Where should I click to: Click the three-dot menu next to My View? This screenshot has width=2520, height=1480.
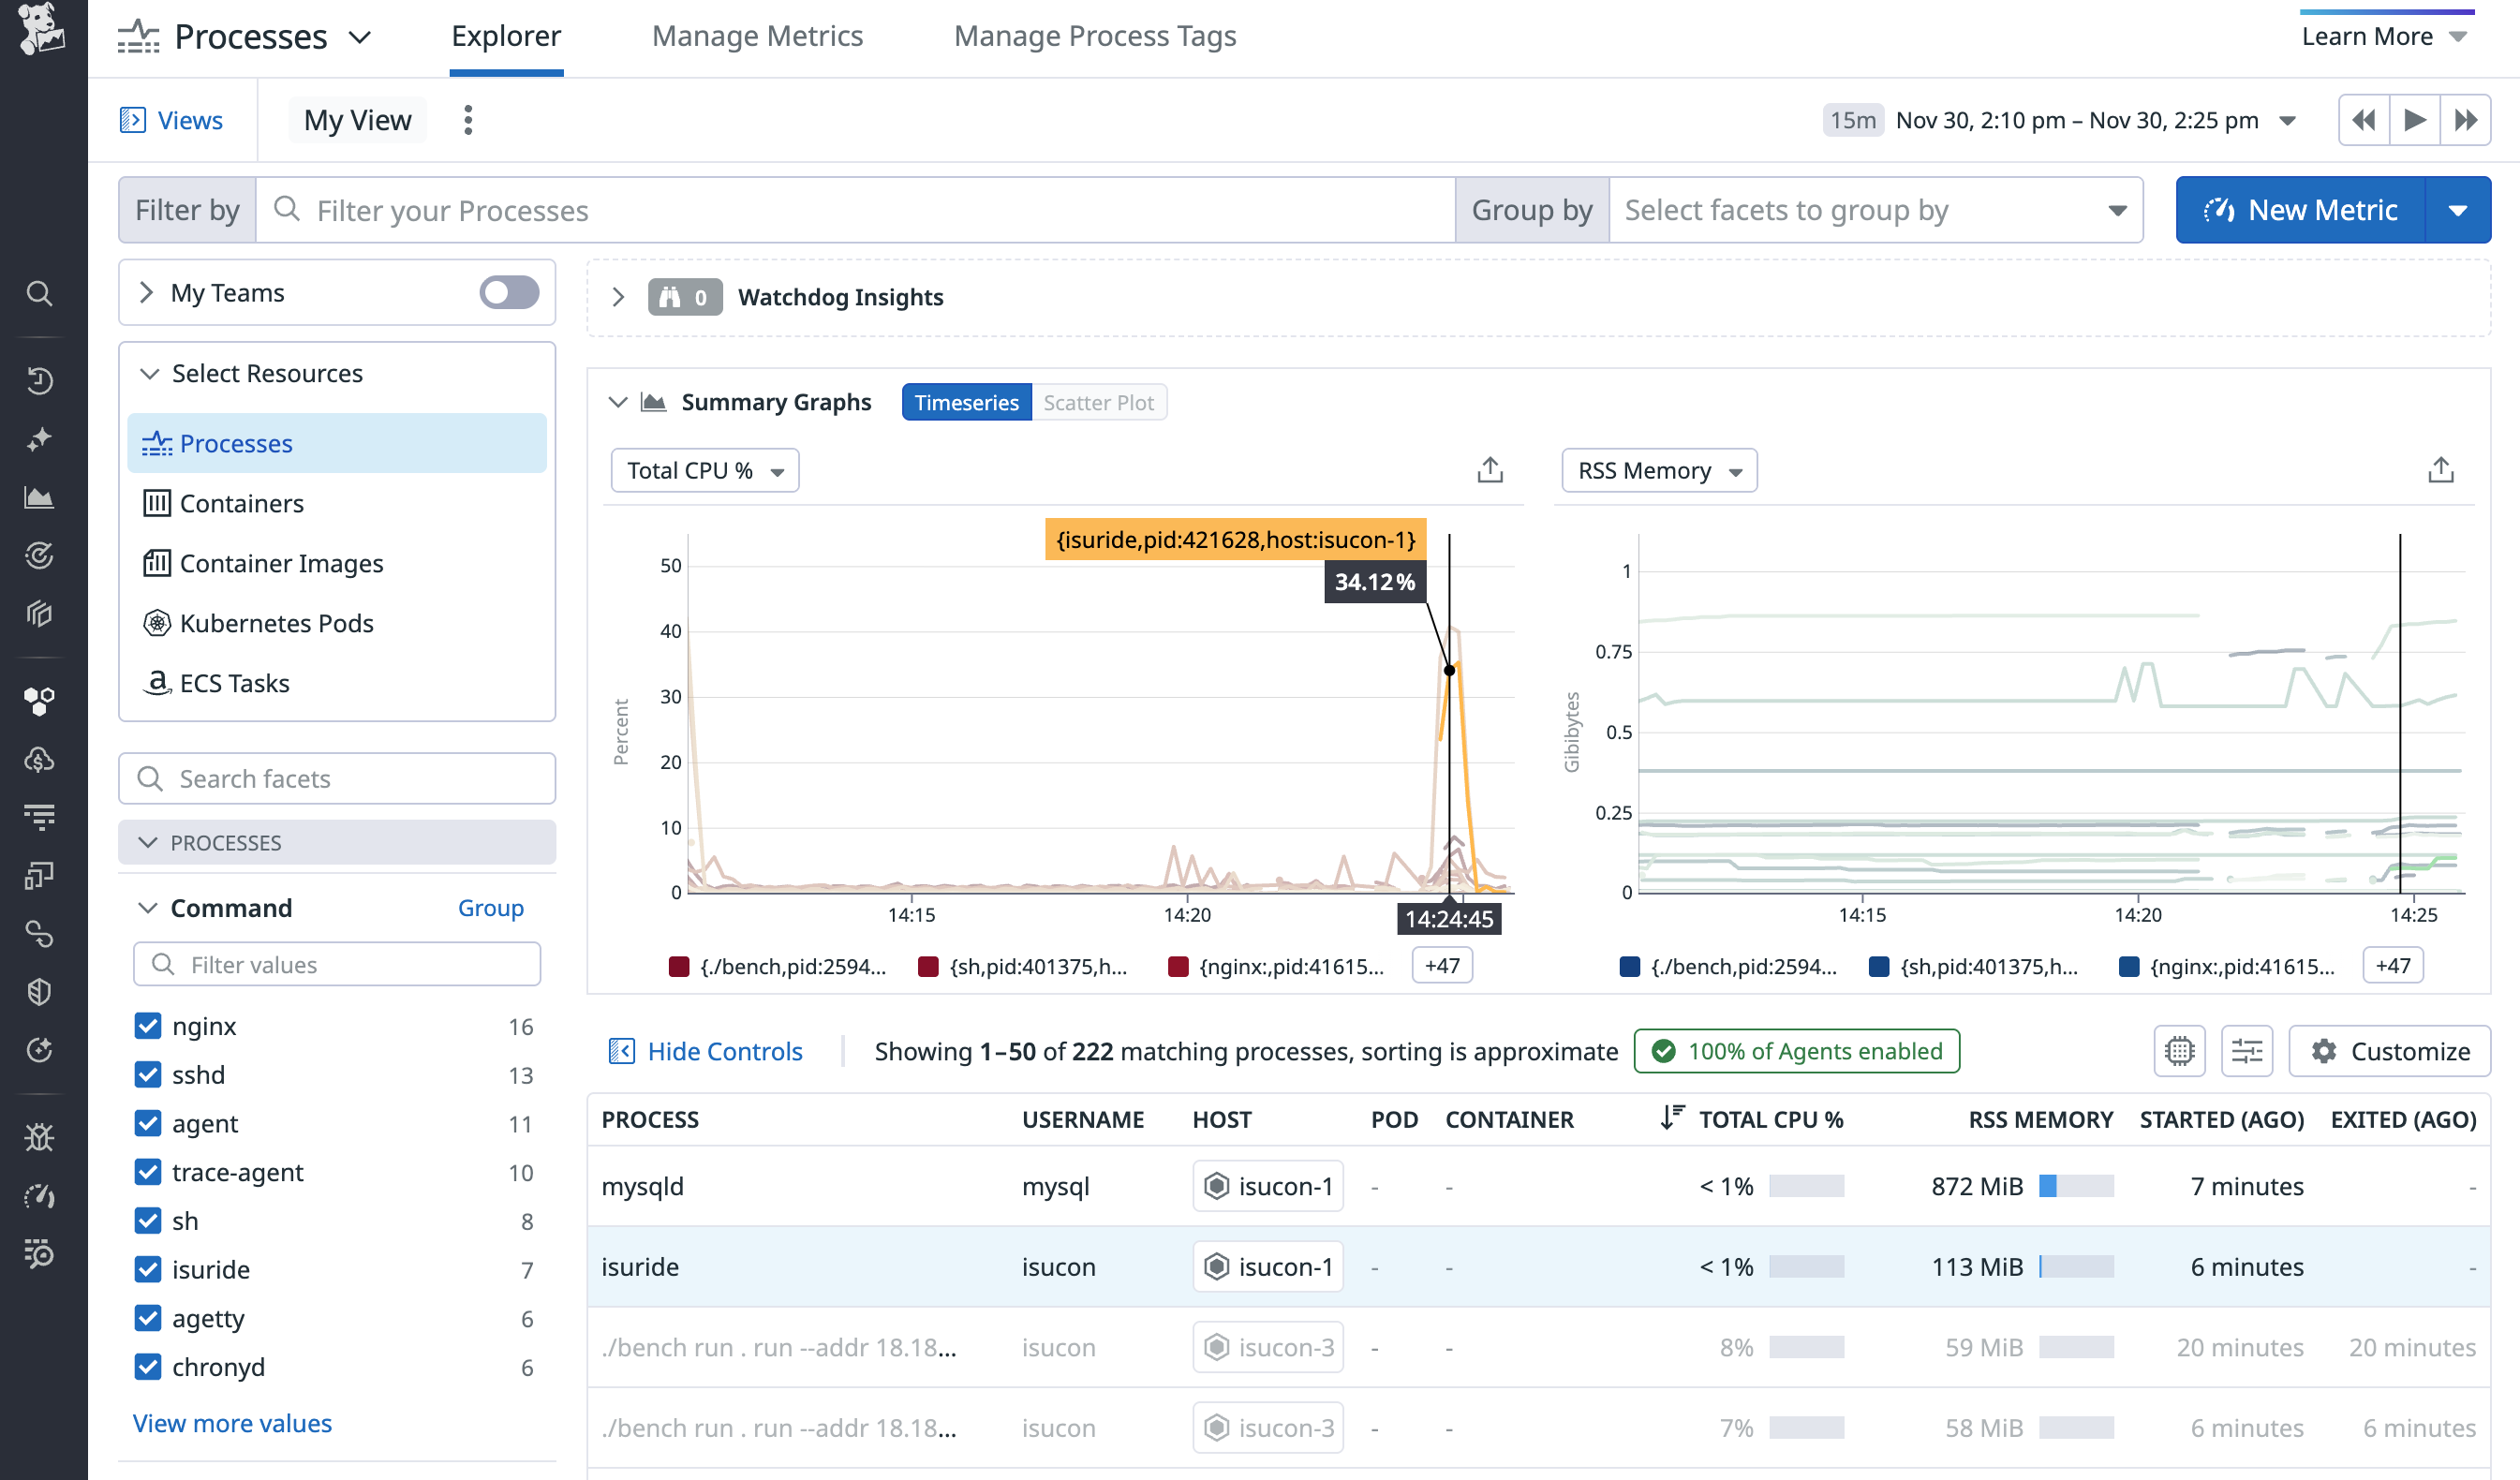pyautogui.click(x=468, y=120)
